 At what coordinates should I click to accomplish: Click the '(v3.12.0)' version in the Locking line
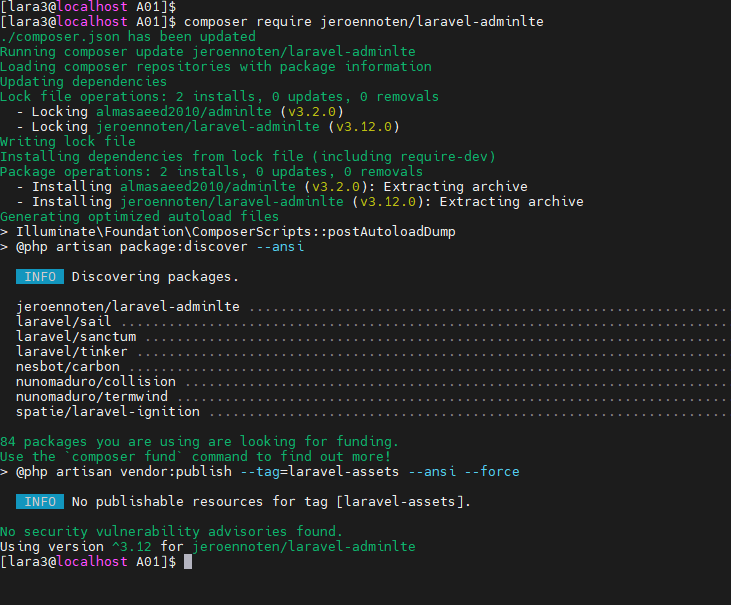pyautogui.click(x=364, y=127)
